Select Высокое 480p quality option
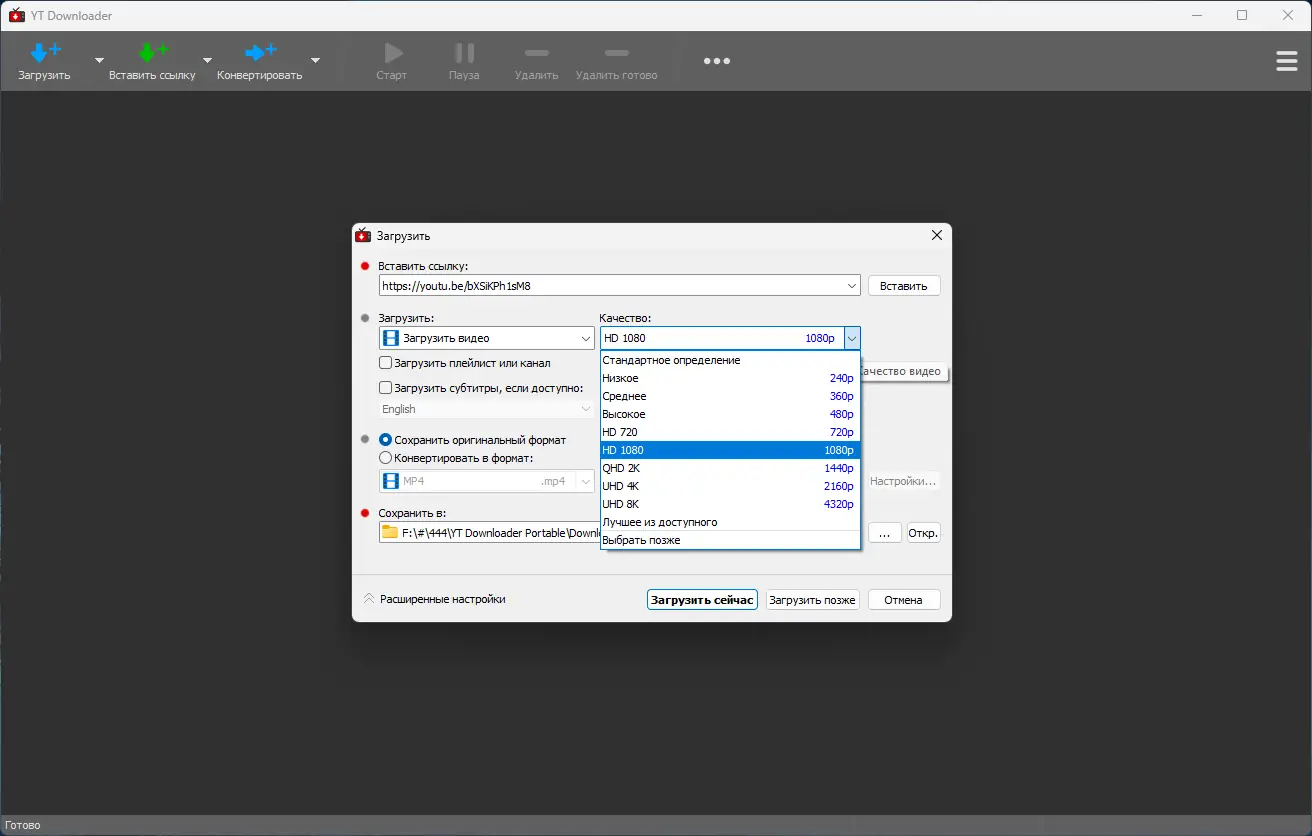The width and height of the screenshot is (1312, 836). coord(730,414)
